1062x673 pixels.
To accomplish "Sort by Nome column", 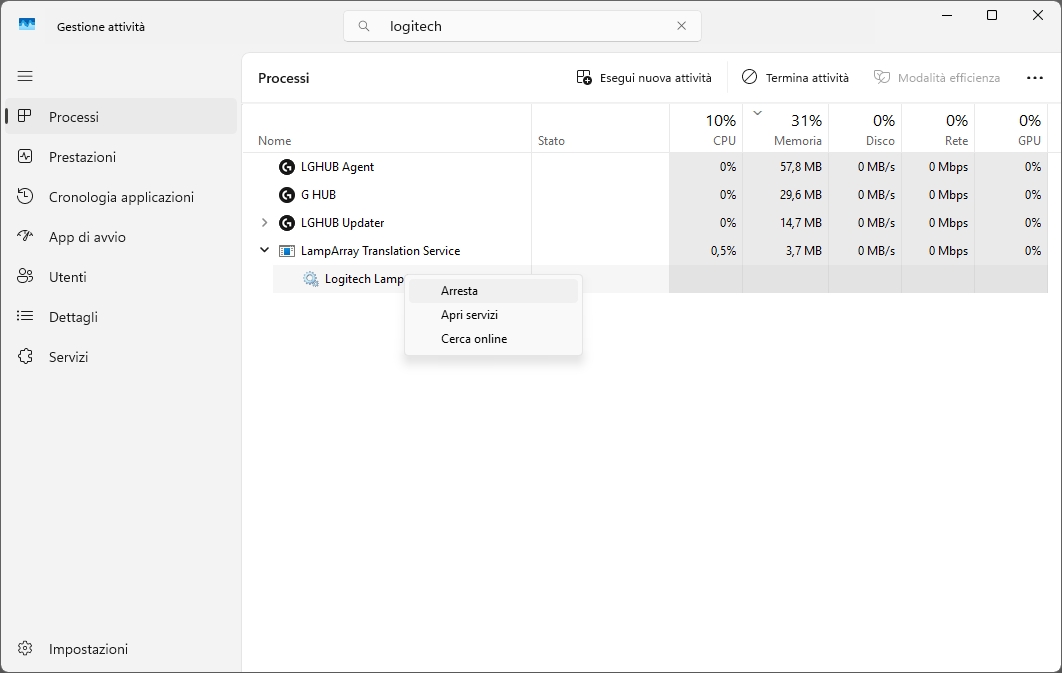I will [x=387, y=128].
